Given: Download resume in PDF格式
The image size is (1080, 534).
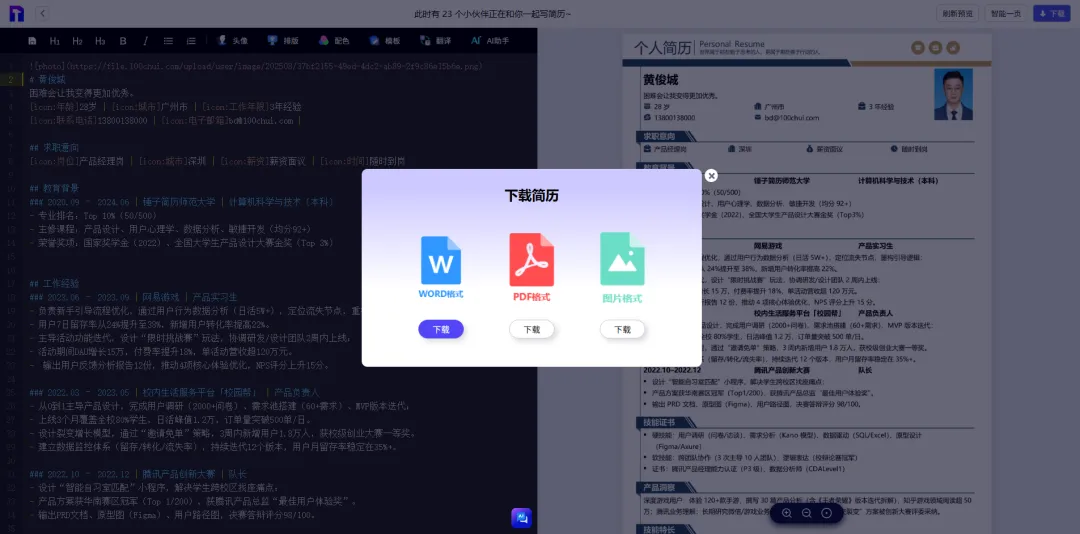Looking at the screenshot, I should pyautogui.click(x=532, y=329).
